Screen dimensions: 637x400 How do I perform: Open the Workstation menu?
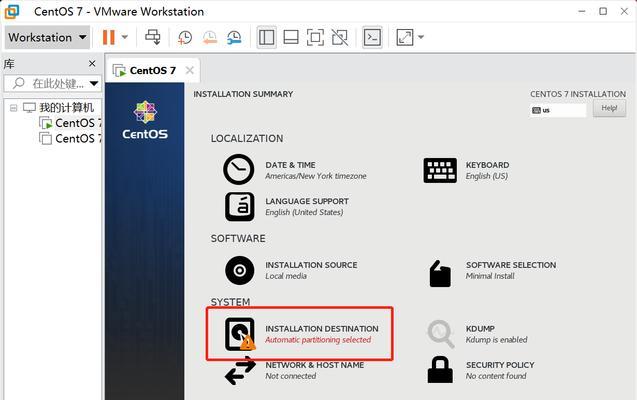pyautogui.click(x=47, y=37)
